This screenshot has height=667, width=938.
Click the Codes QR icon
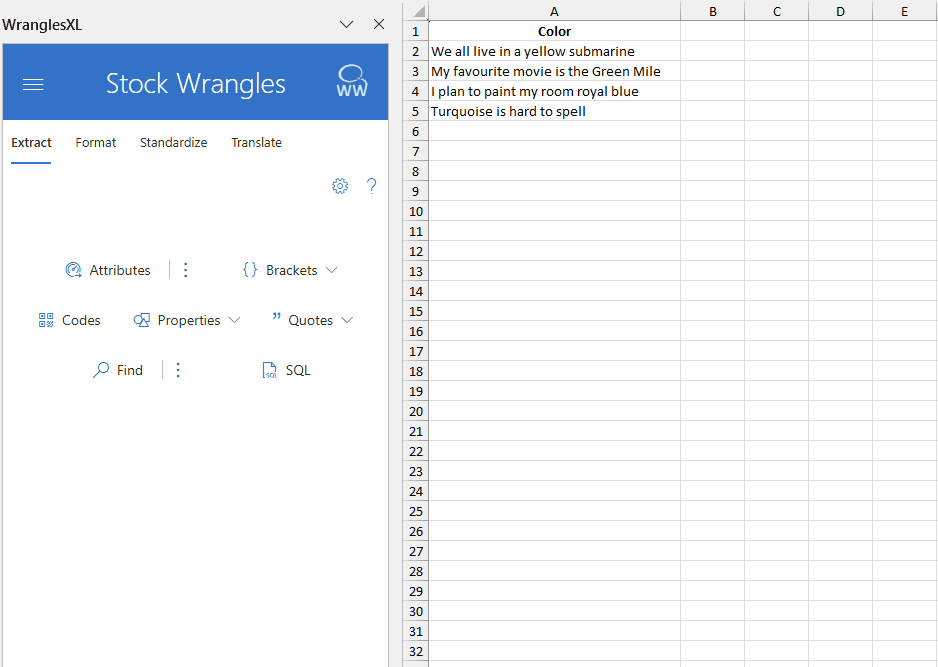pos(46,320)
